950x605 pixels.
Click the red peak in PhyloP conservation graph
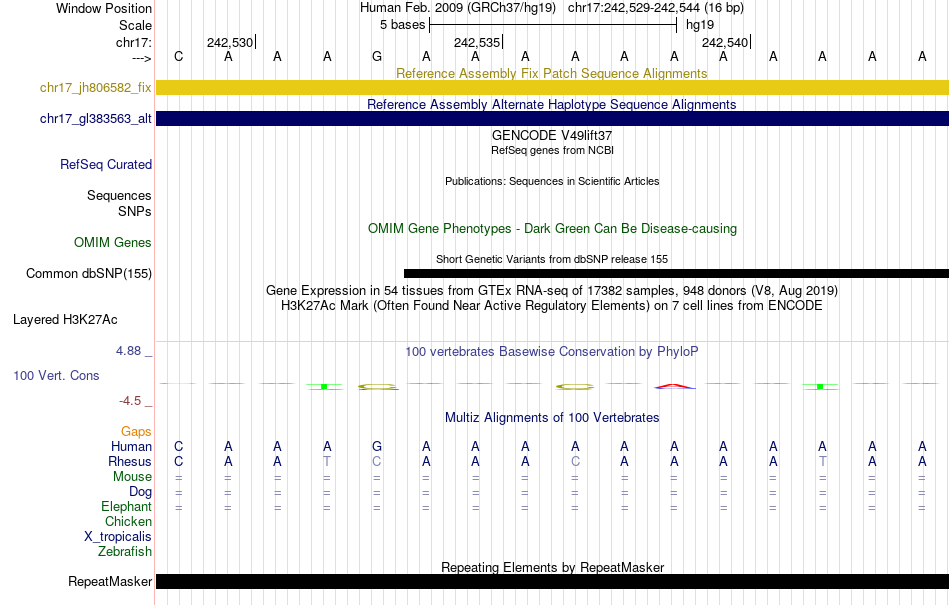pos(674,385)
